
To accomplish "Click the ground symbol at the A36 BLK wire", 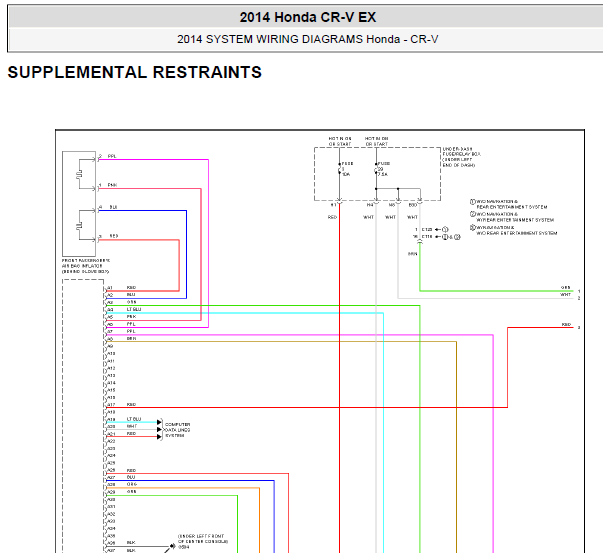I will pos(173,546).
